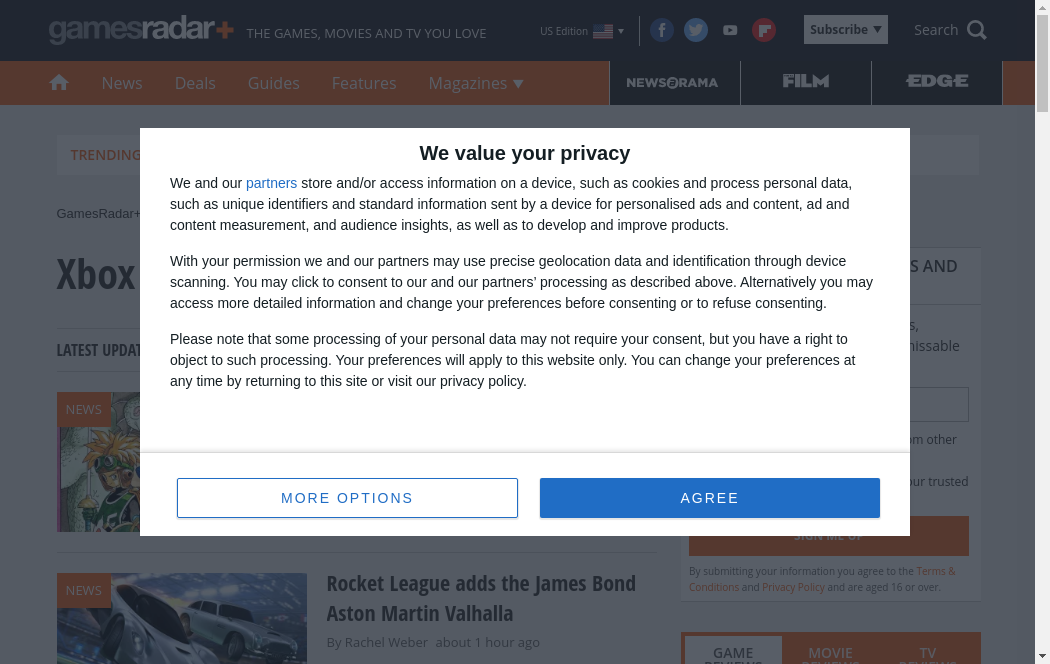This screenshot has height=664, width=1050.
Task: Click the More Options button
Action: click(347, 498)
